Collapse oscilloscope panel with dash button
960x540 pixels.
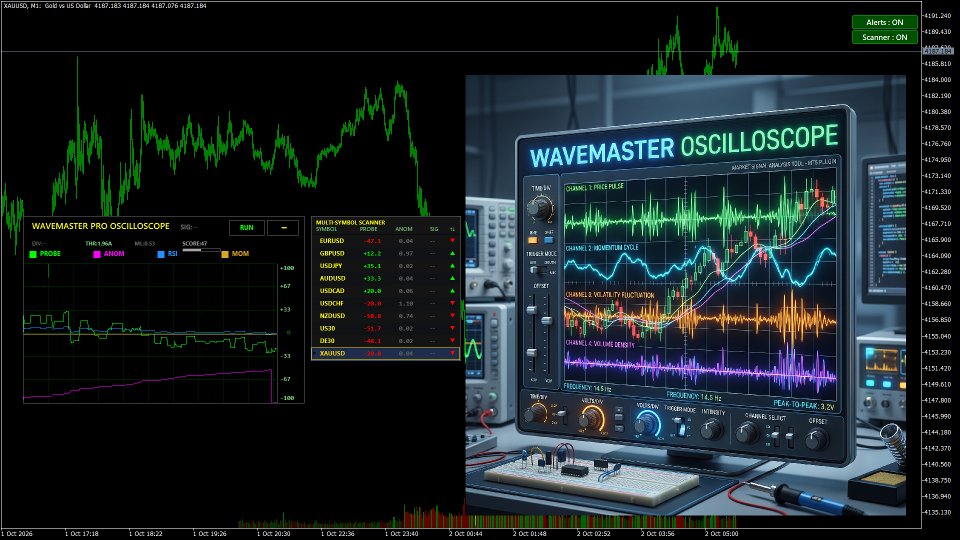[283, 227]
